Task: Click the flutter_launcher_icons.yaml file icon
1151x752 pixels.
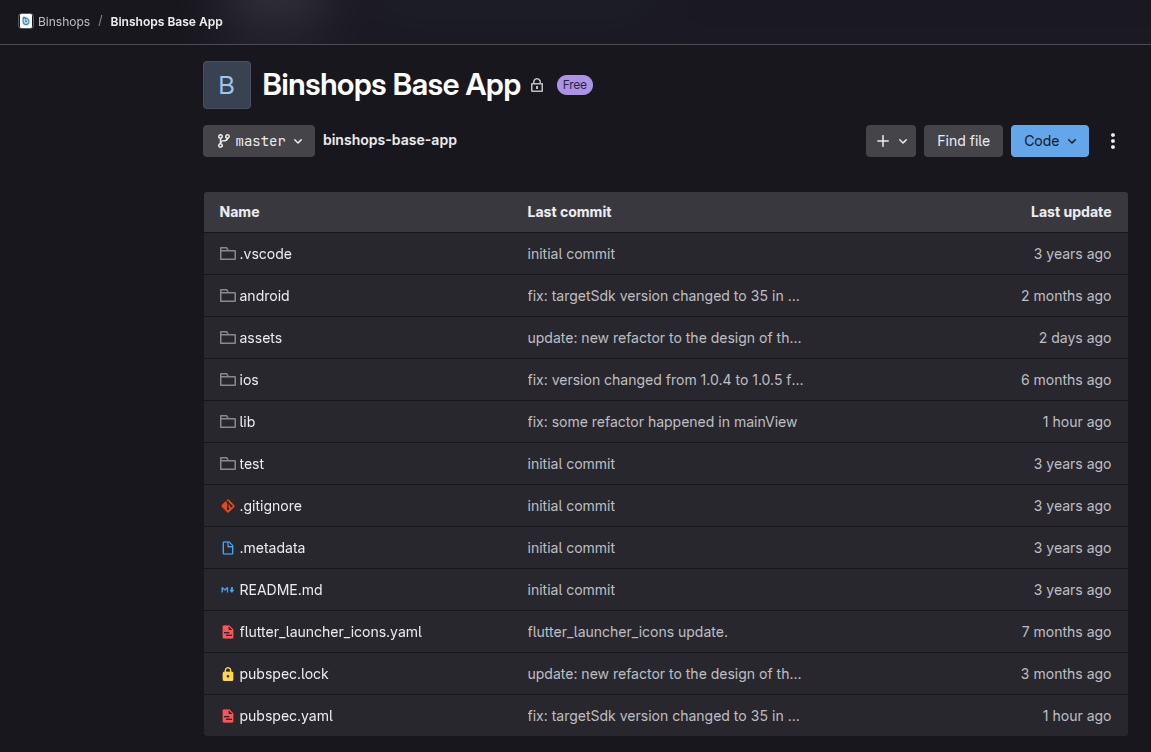Action: (x=227, y=632)
